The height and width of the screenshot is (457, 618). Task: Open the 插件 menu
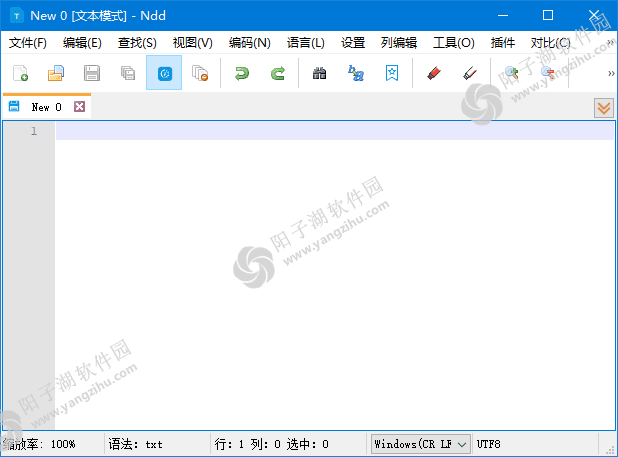point(503,43)
